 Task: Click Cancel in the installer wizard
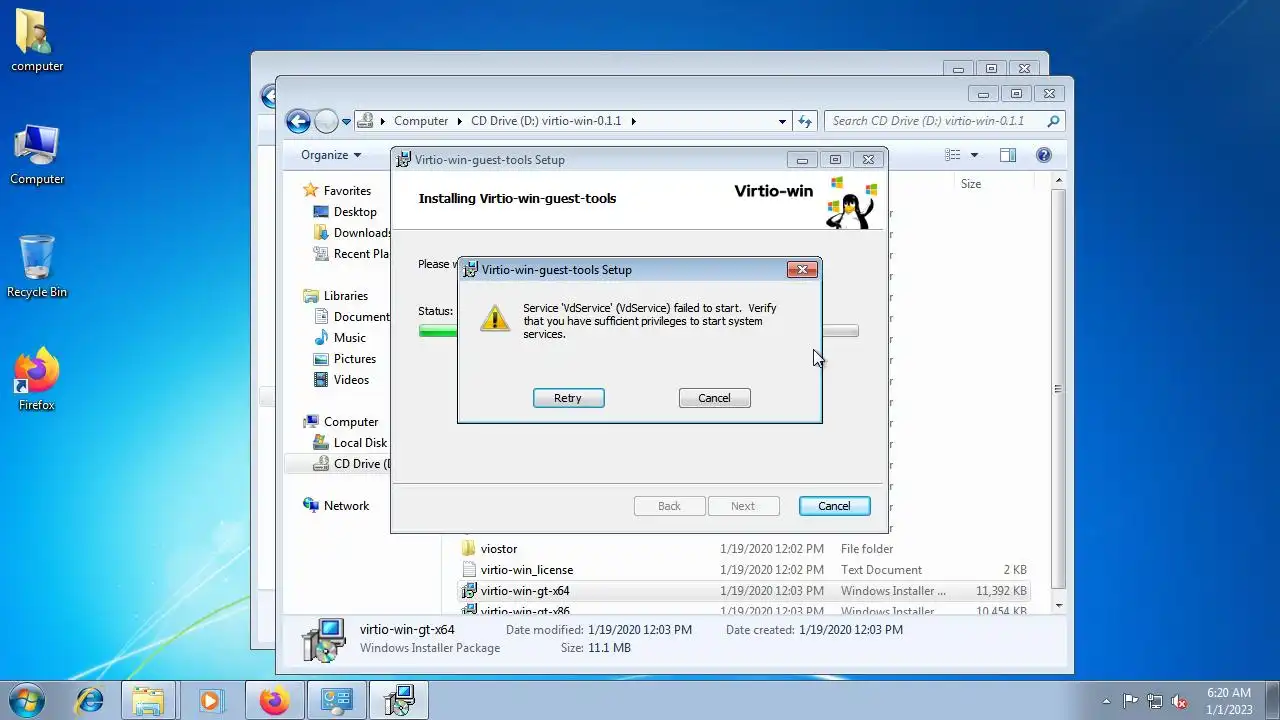click(834, 506)
